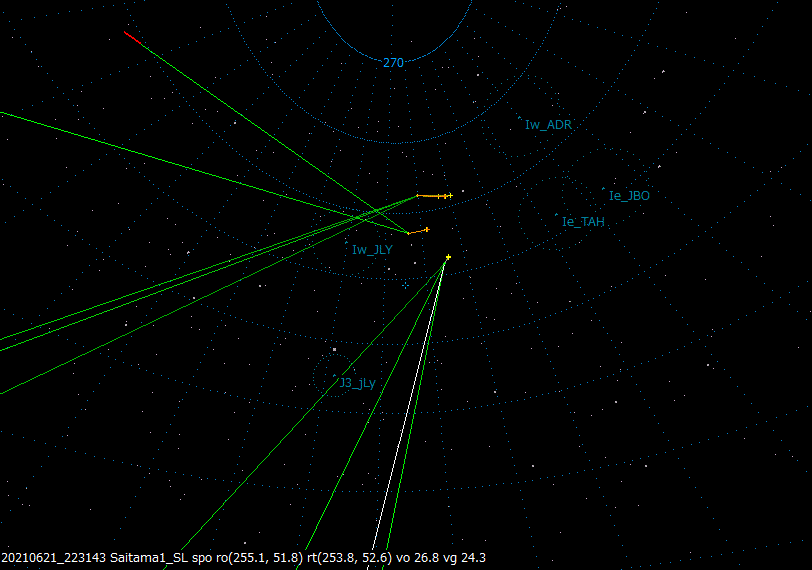Click the dotted circle around J3_jLy
This screenshot has height=570, width=812.
pyautogui.click(x=335, y=376)
